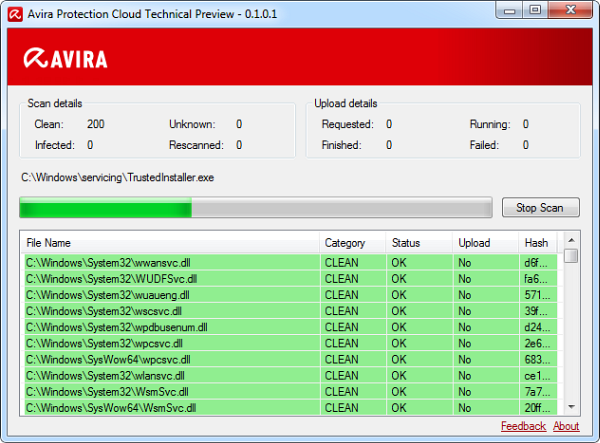The height and width of the screenshot is (443, 600).
Task: Select the System32\wpcsvc.dll row
Action: [291, 343]
